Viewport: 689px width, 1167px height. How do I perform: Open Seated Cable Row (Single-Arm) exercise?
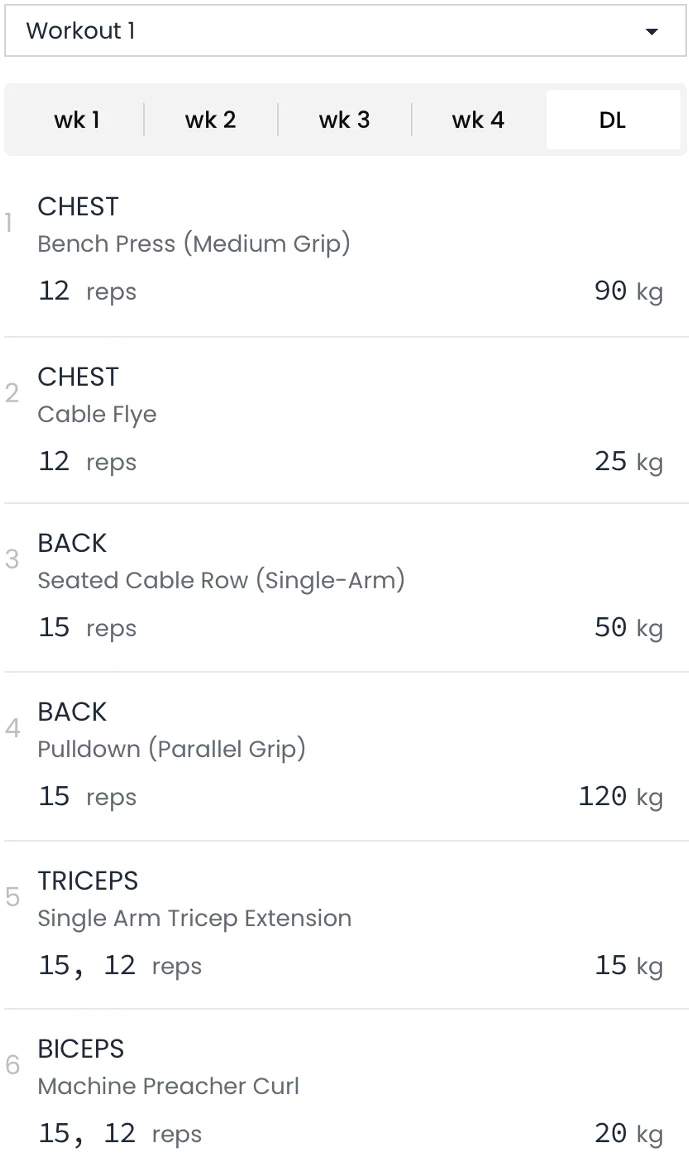click(221, 580)
